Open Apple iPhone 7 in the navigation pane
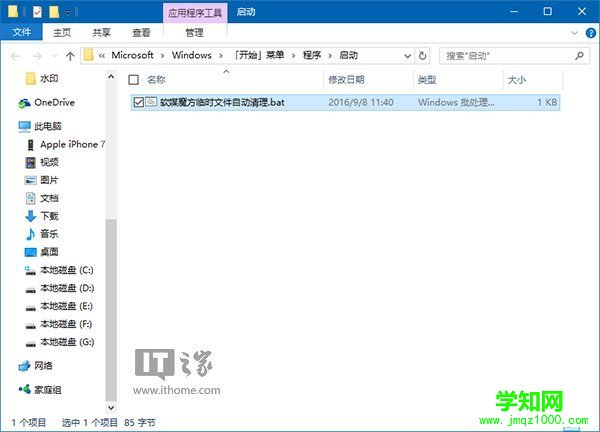The image size is (600, 432). (x=65, y=144)
